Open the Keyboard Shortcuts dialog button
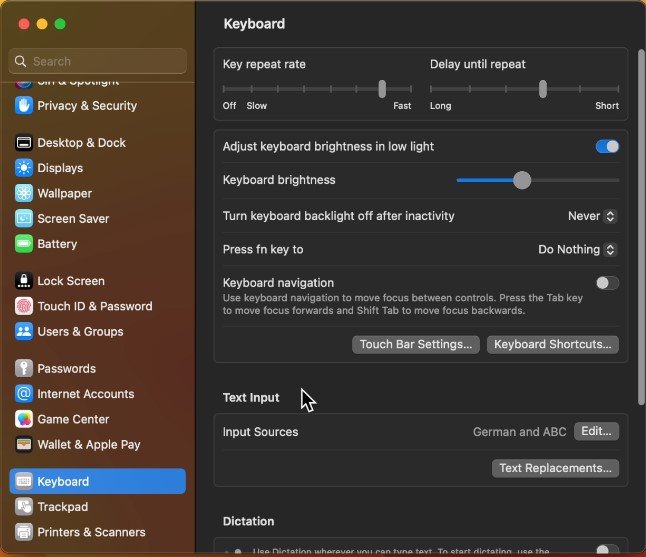Viewport: 646px width, 557px height. [553, 344]
